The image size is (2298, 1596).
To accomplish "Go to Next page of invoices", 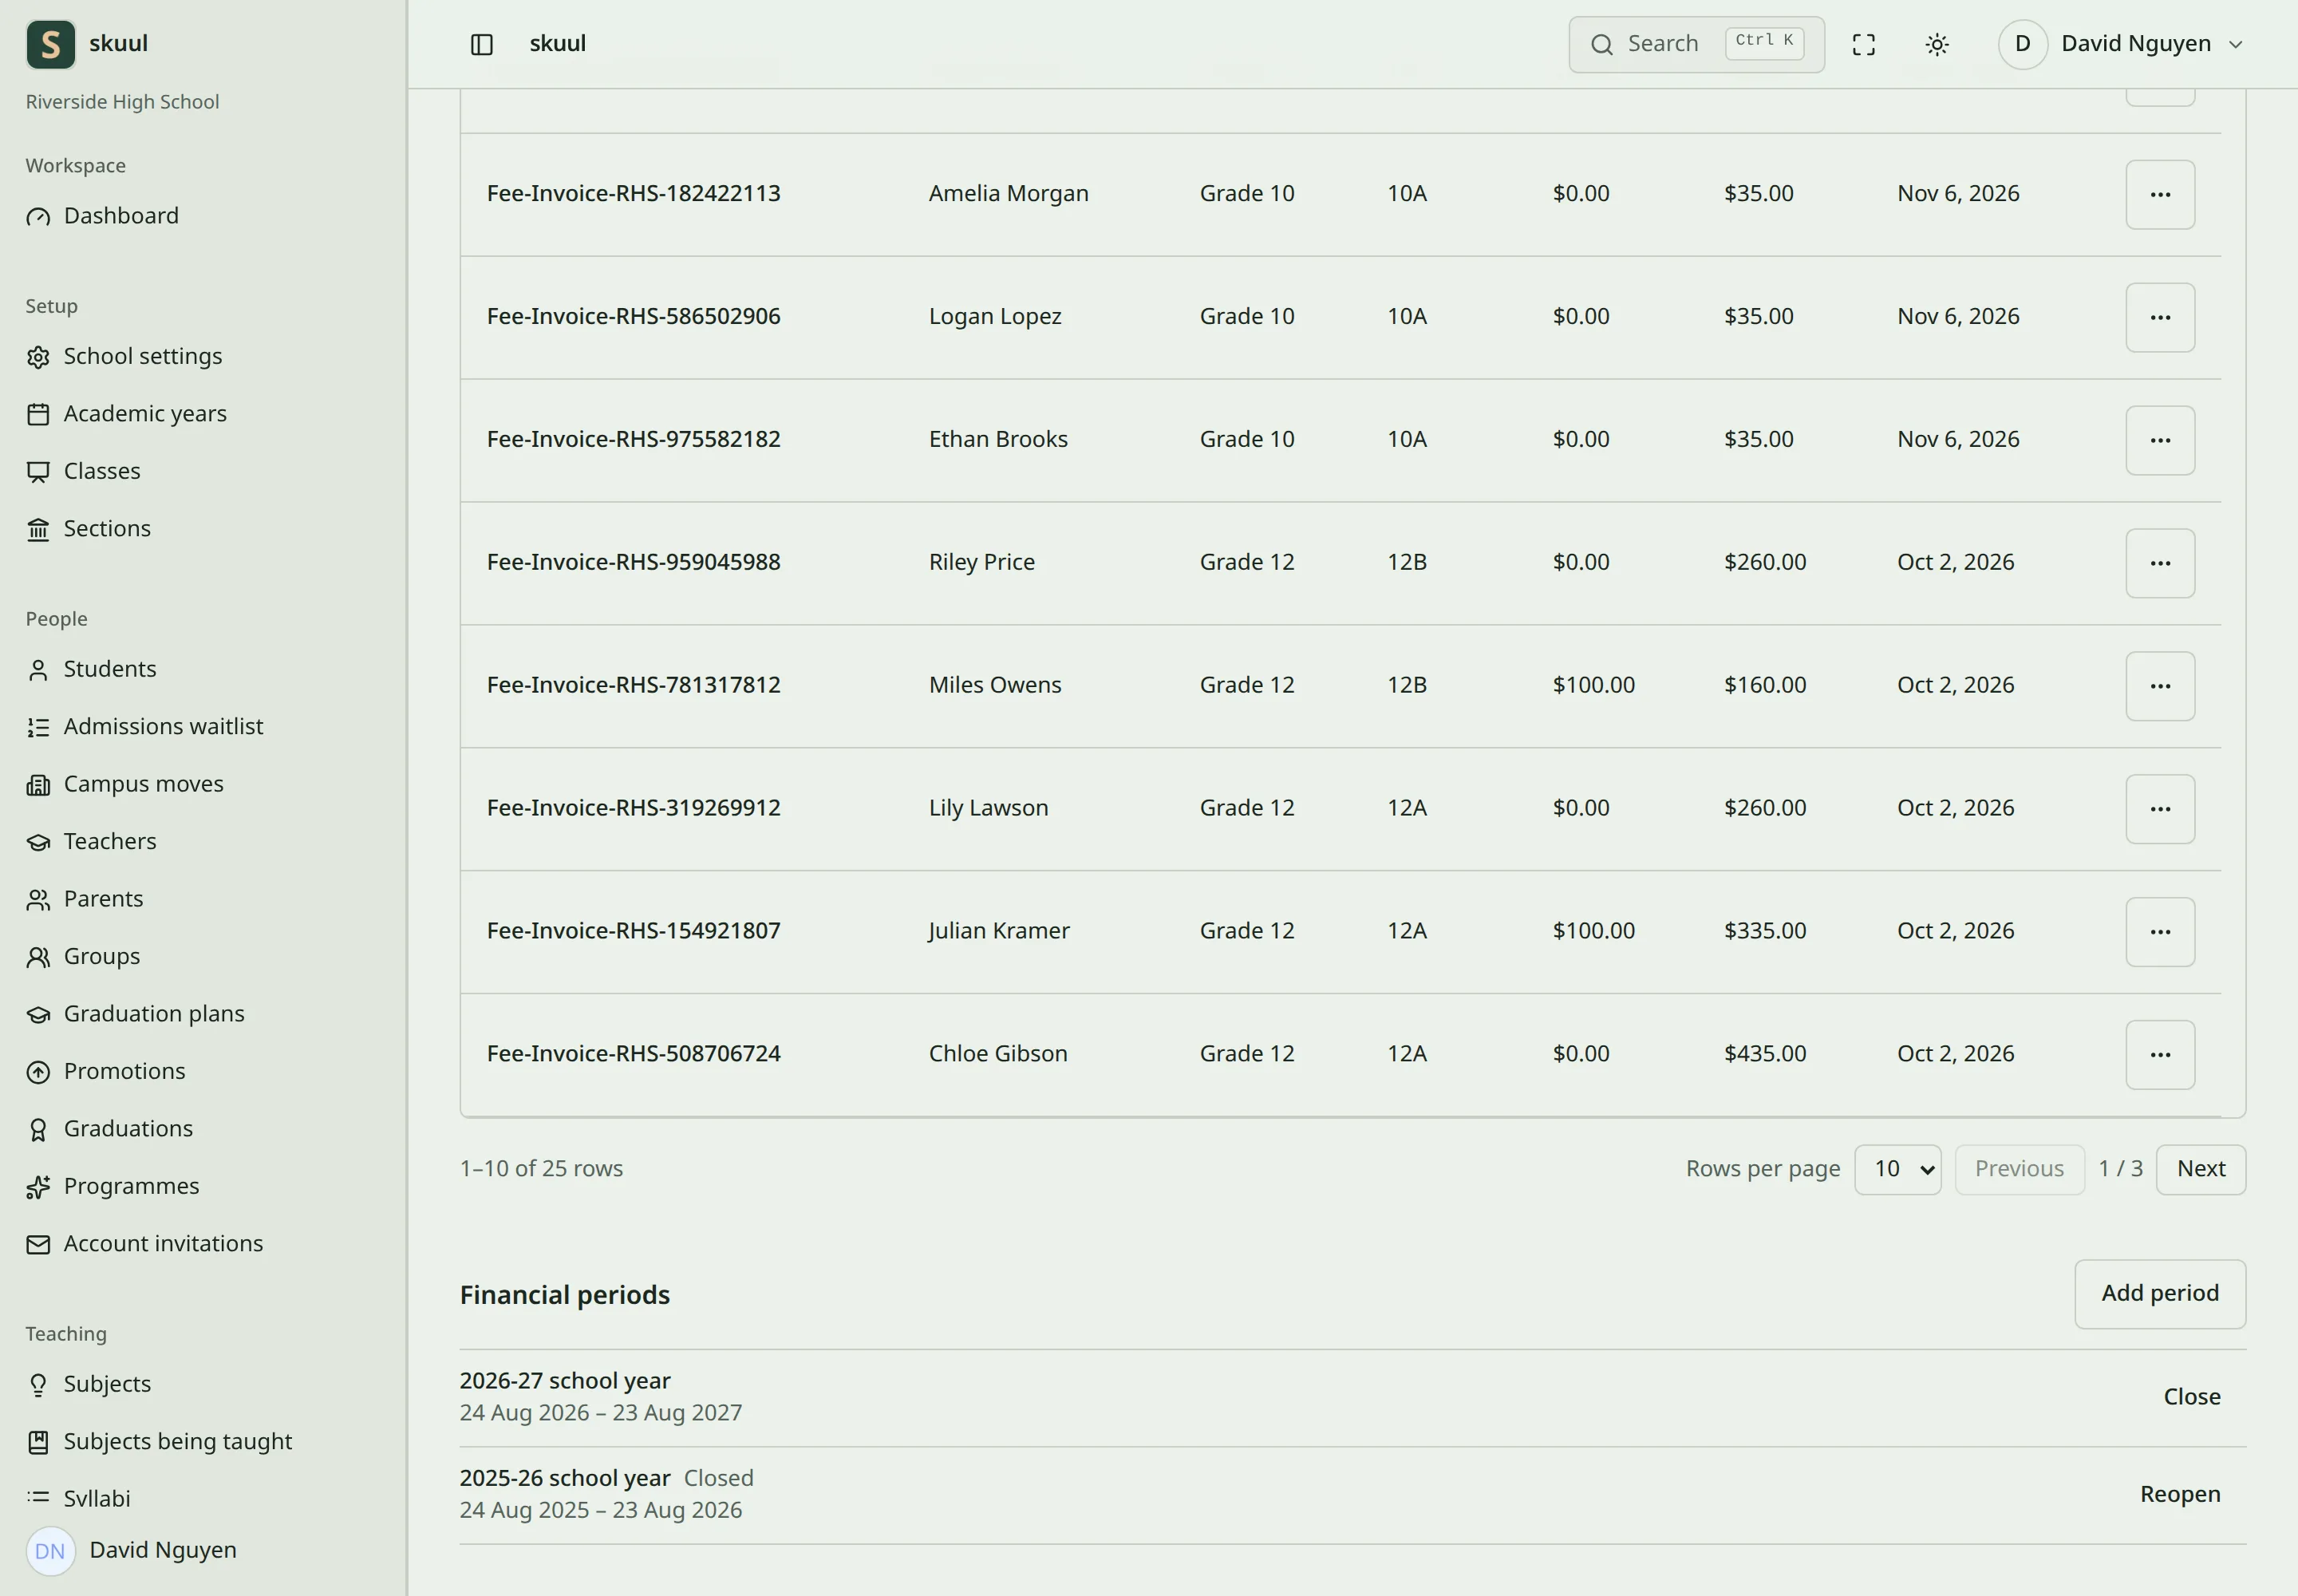I will click(x=2200, y=1169).
